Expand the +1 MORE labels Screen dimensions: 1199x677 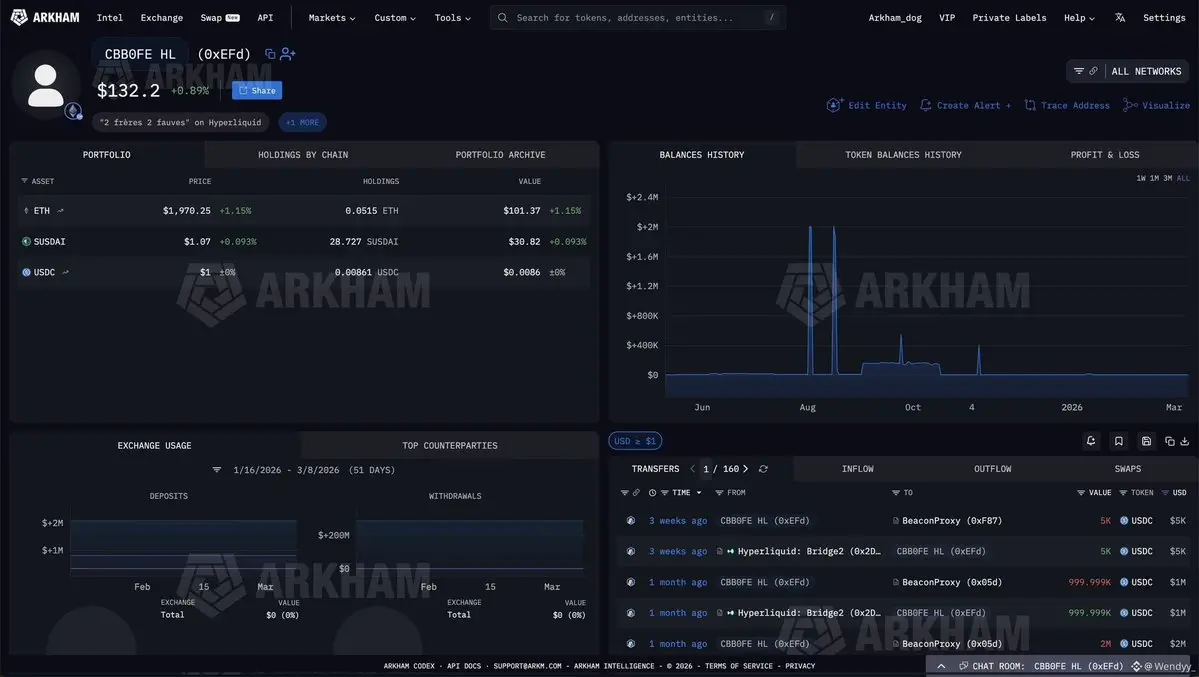point(302,122)
